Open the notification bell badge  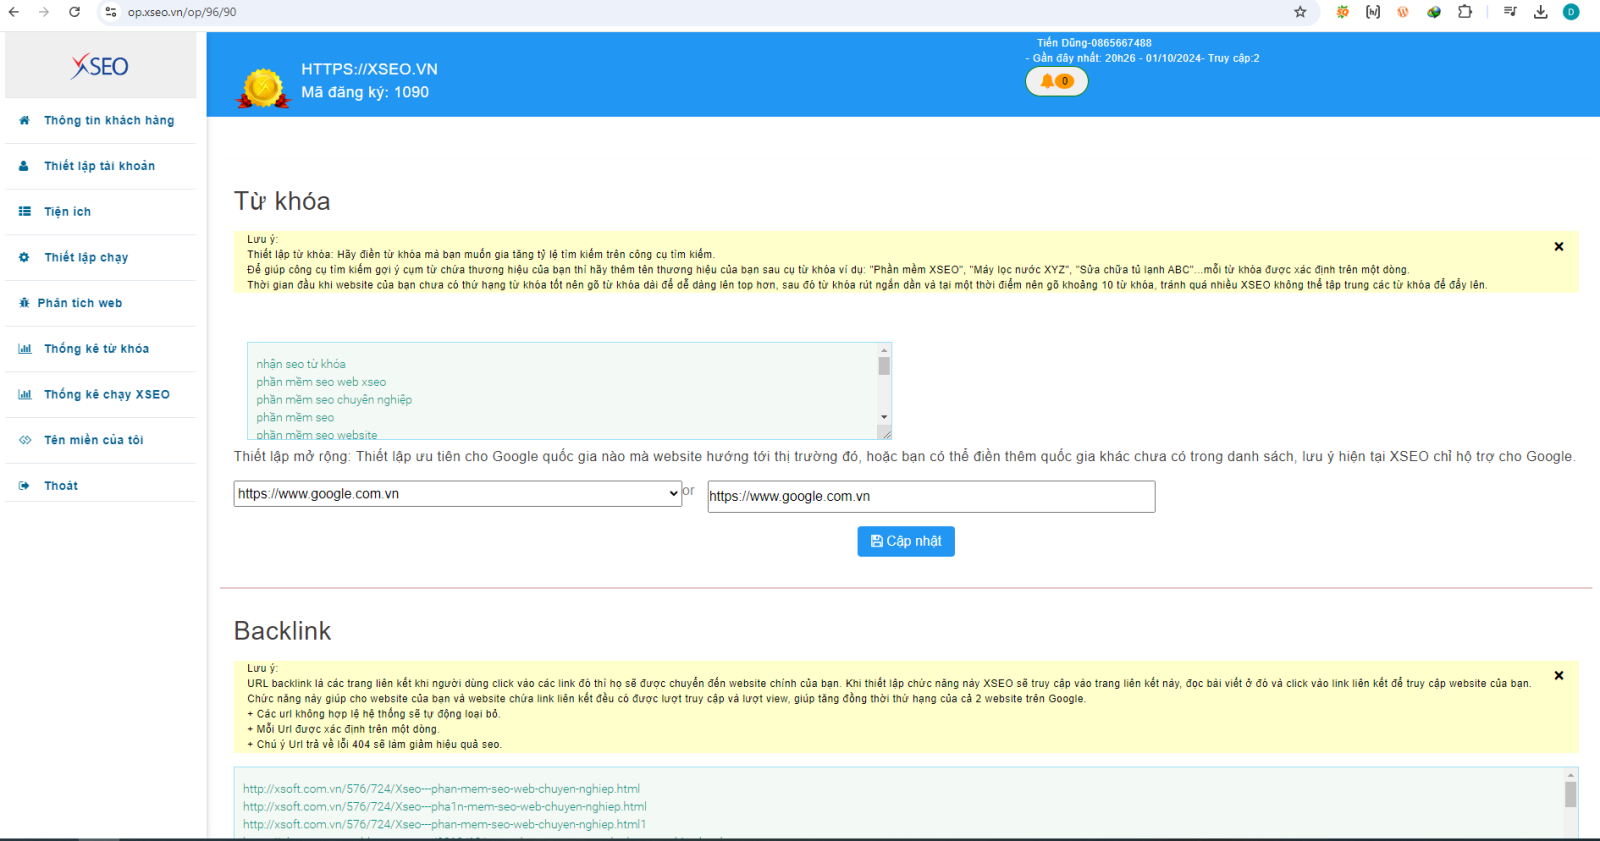(1057, 81)
